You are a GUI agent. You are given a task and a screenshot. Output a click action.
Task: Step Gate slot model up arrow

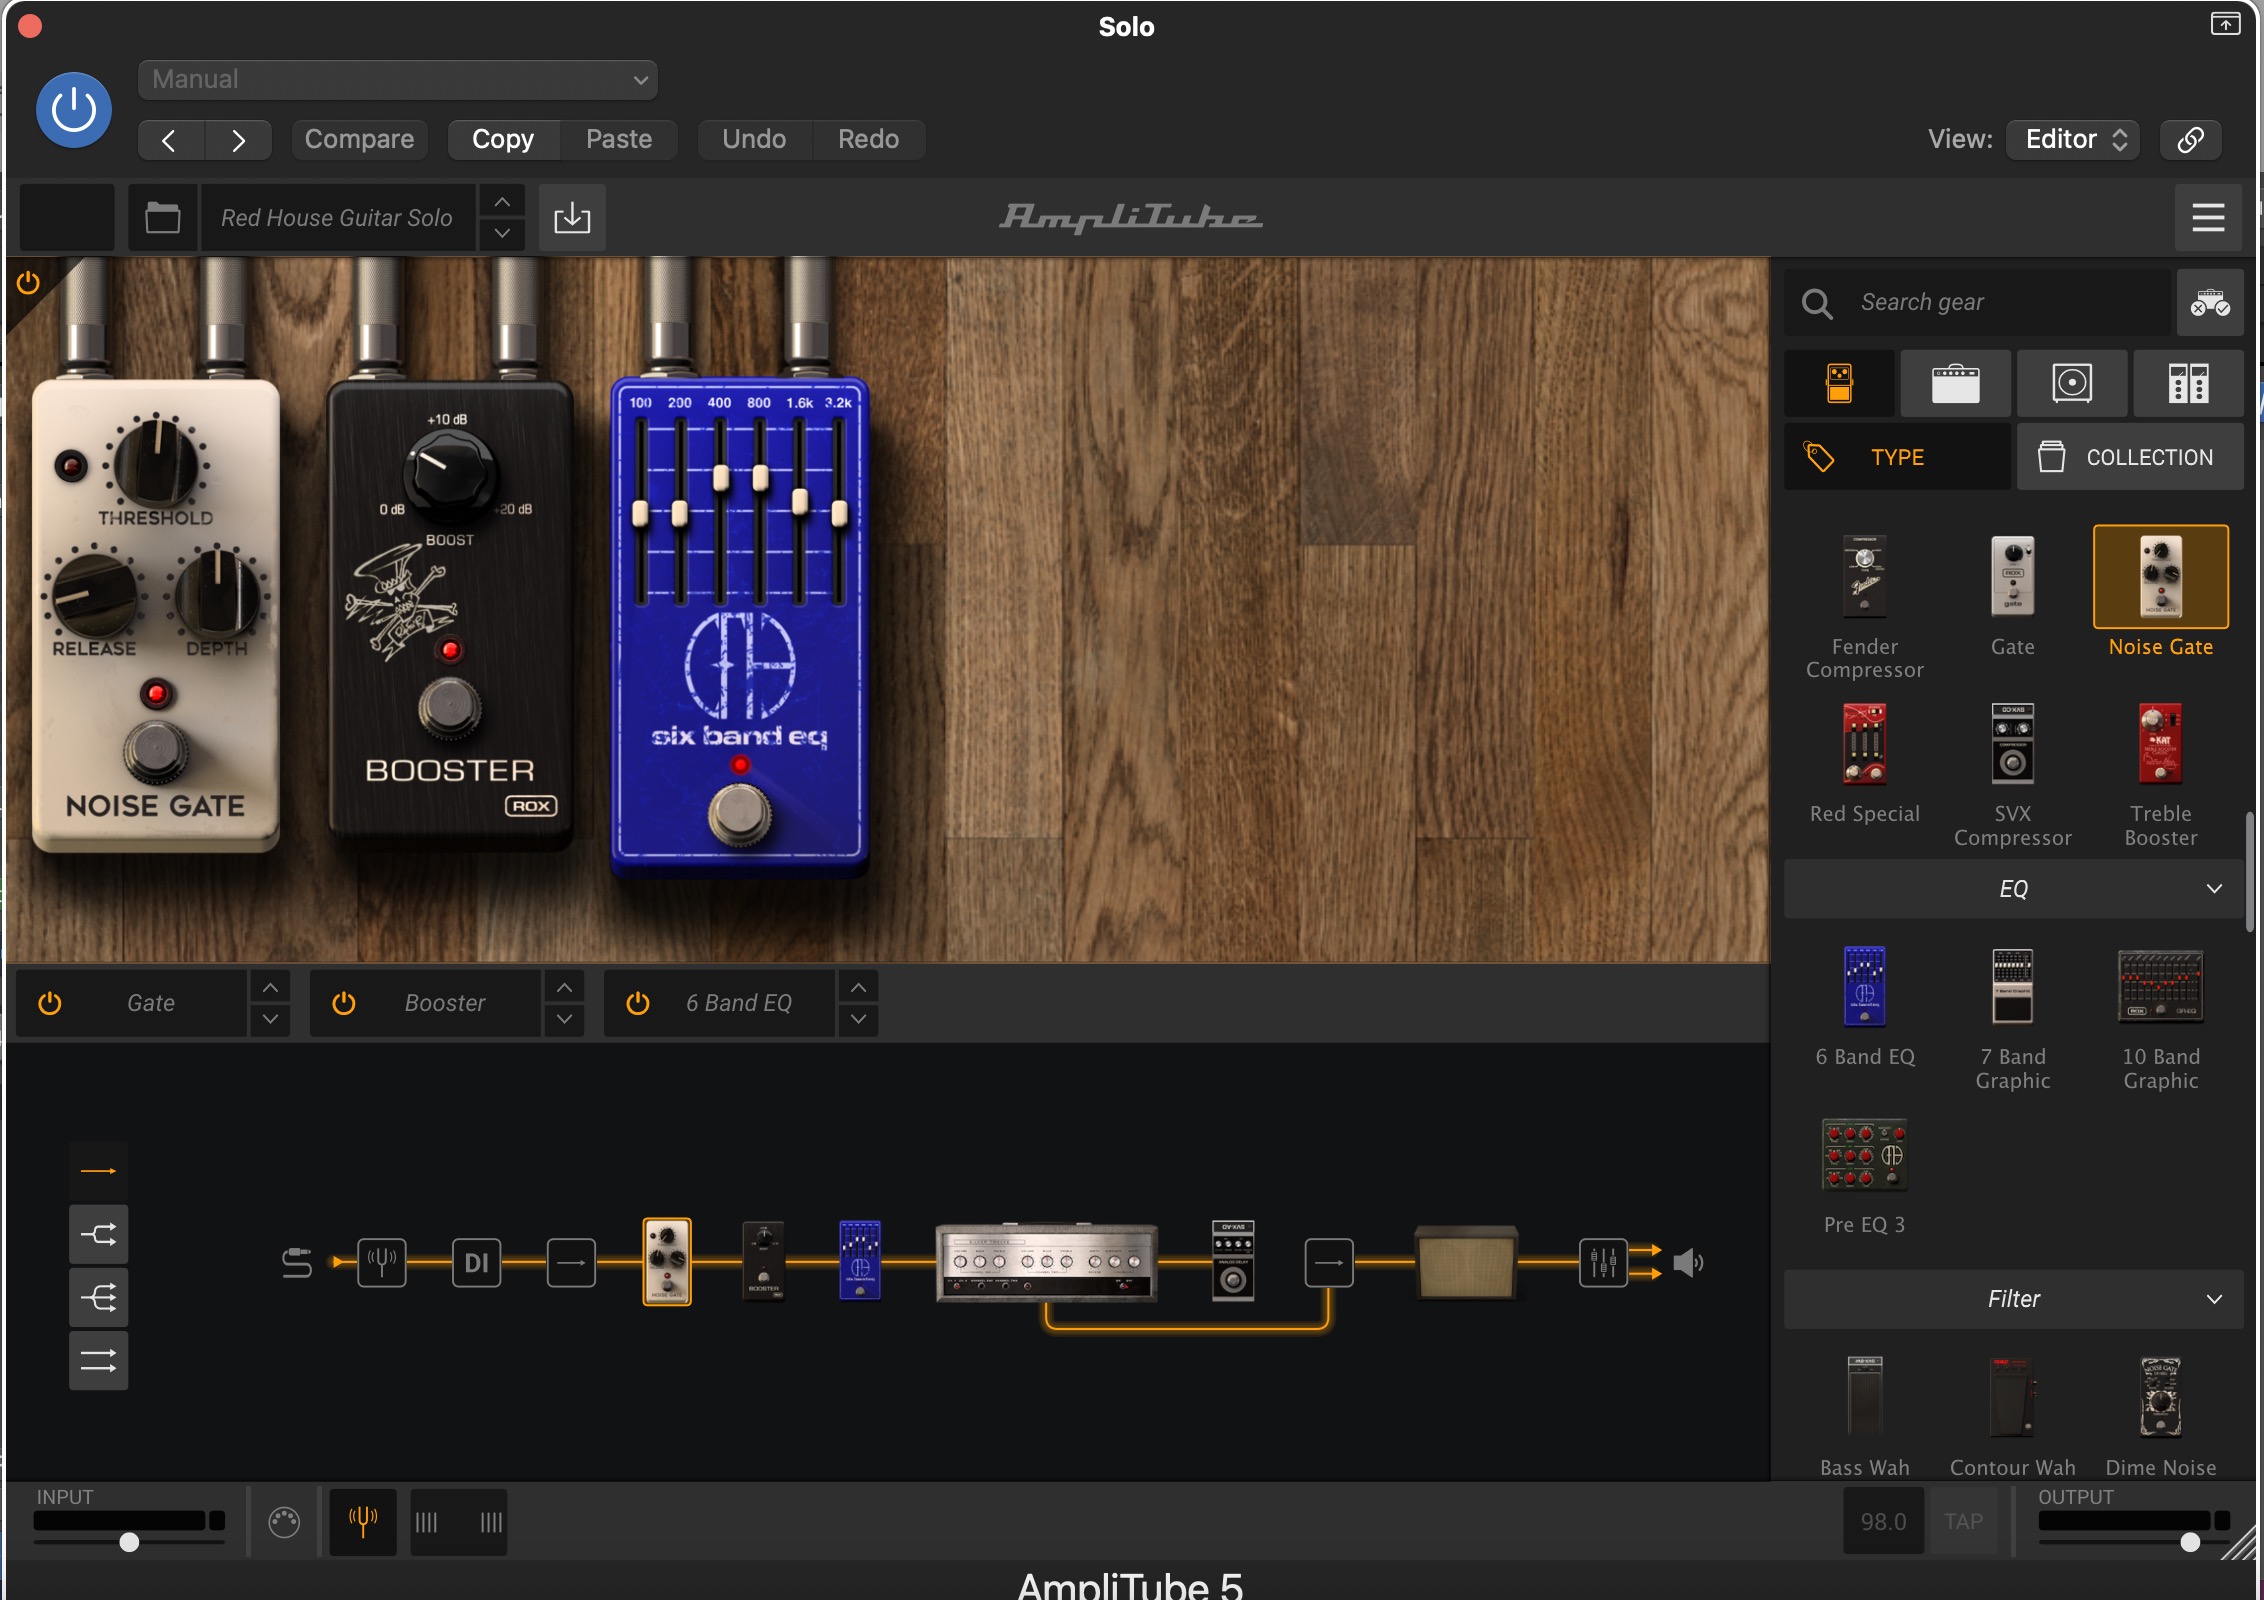coord(270,987)
